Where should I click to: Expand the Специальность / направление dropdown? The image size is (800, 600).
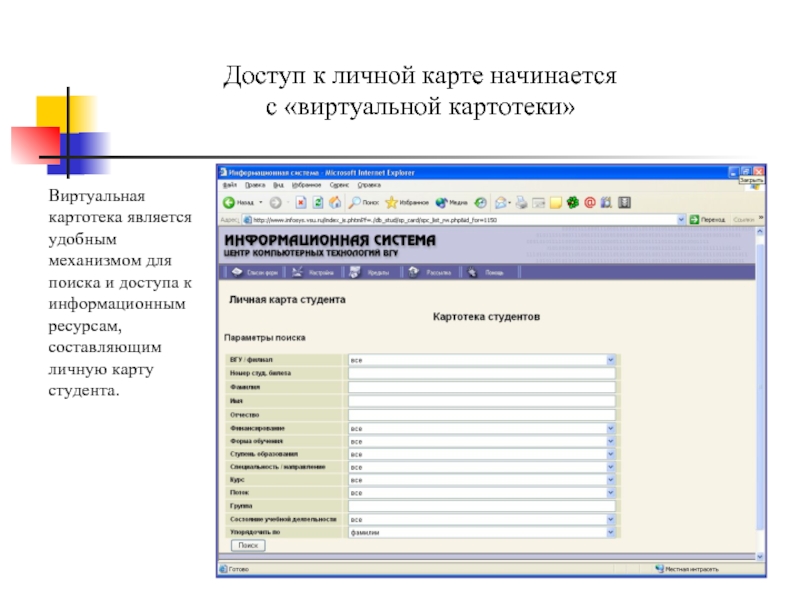pyautogui.click(x=610, y=467)
